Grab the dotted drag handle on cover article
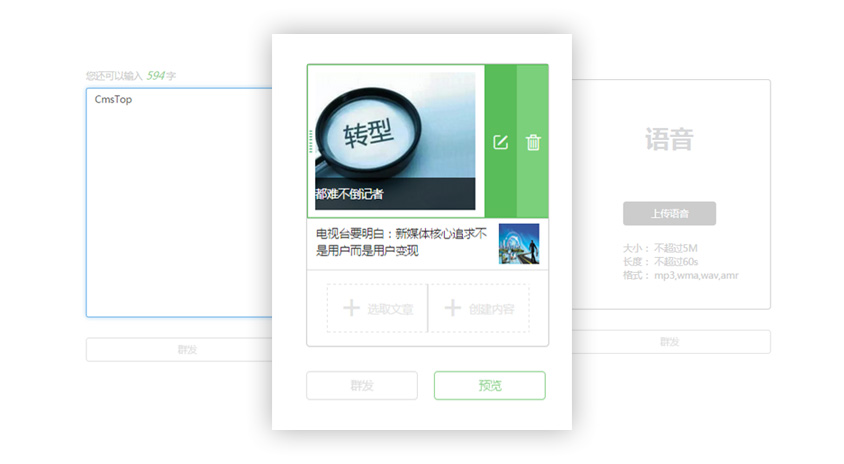Image resolution: width=844 pixels, height=464 pixels. 311,141
